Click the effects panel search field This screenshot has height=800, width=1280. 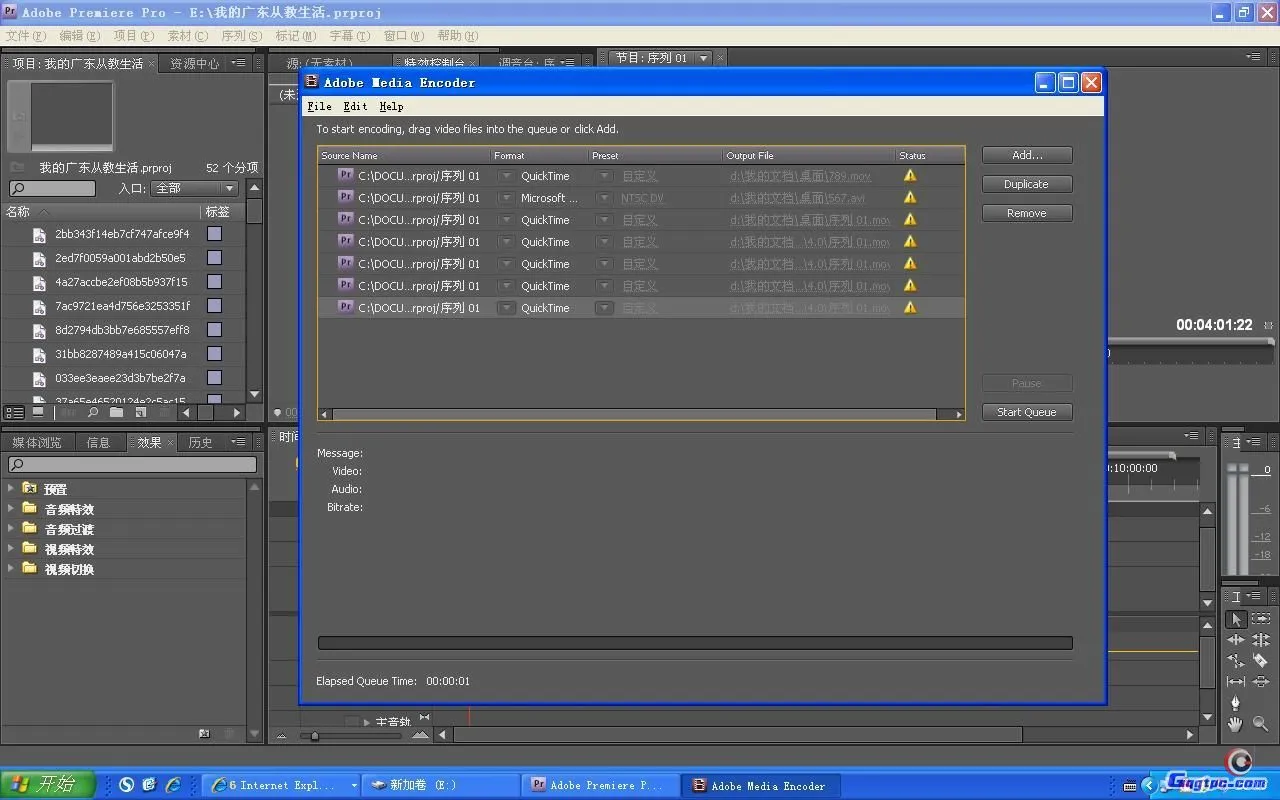tap(133, 465)
